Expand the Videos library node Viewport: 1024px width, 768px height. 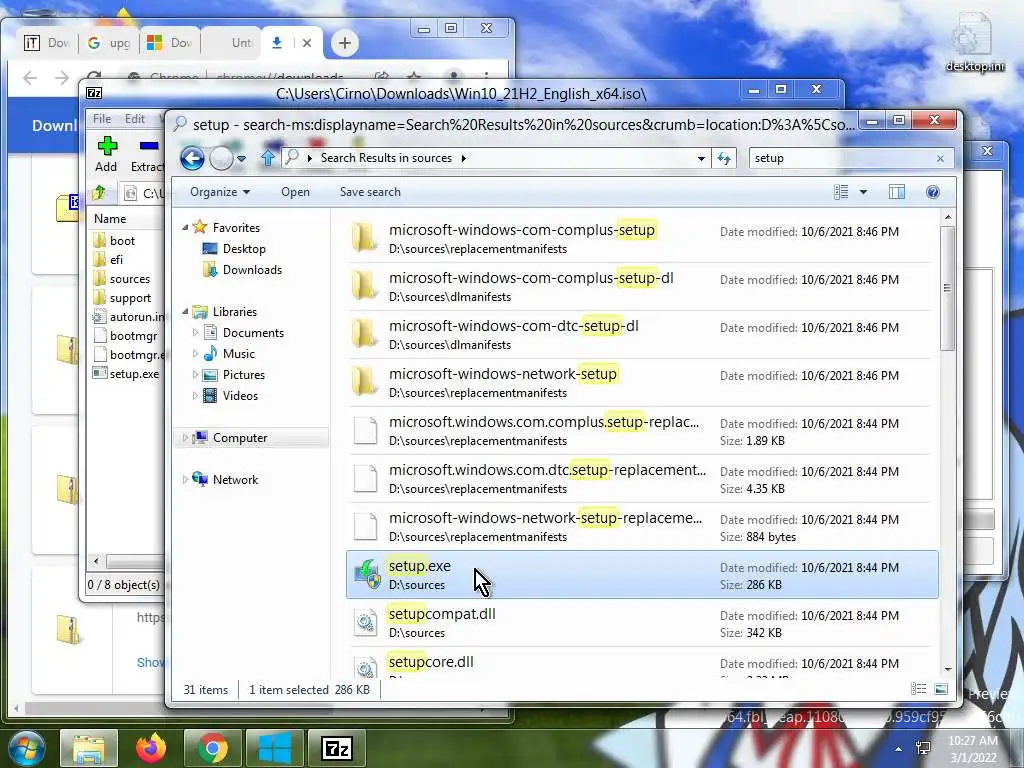pos(195,395)
